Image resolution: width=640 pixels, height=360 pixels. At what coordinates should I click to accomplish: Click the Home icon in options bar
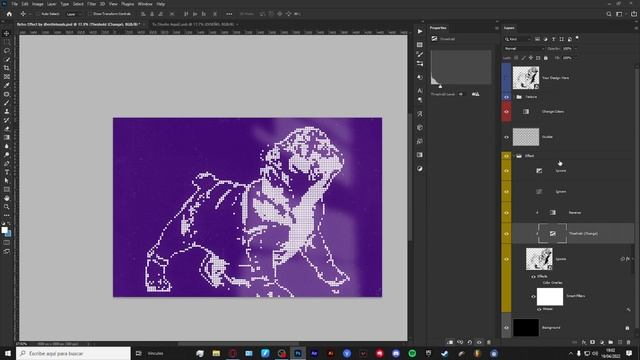tap(9, 14)
